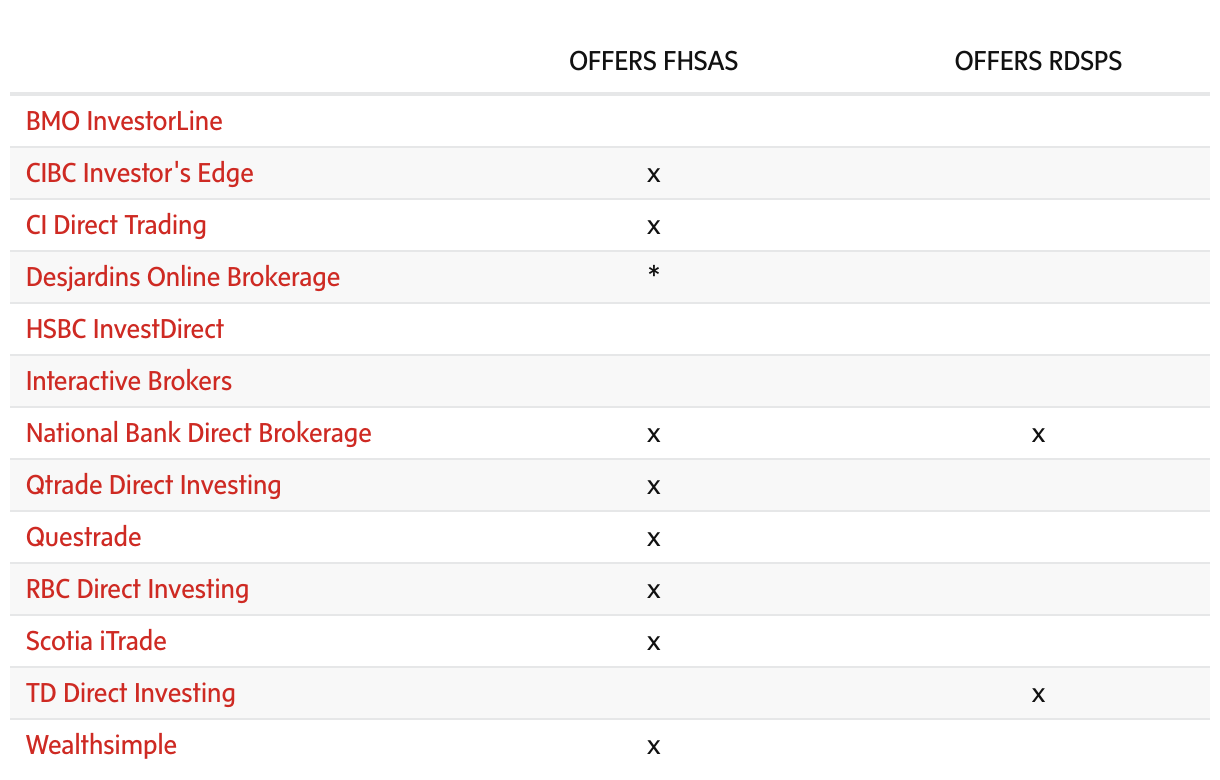
Task: Click the asterisk in Desjardins FHSA cell
Action: (x=653, y=272)
